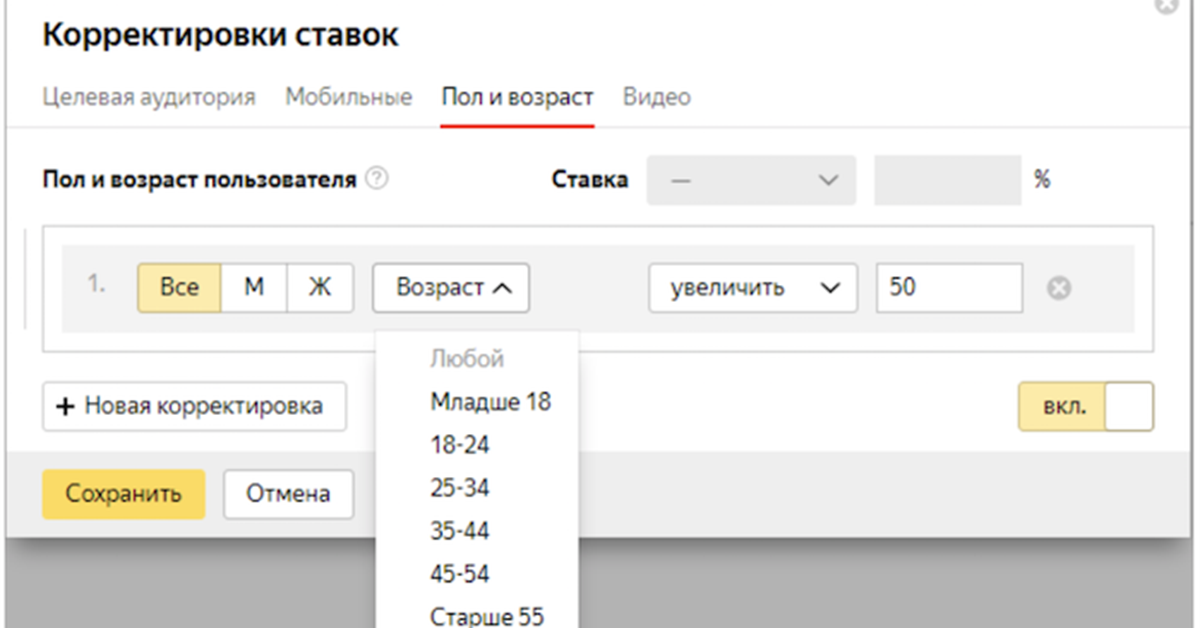Close the bid adjustments dialog
The image size is (1200, 628).
[1166, 5]
